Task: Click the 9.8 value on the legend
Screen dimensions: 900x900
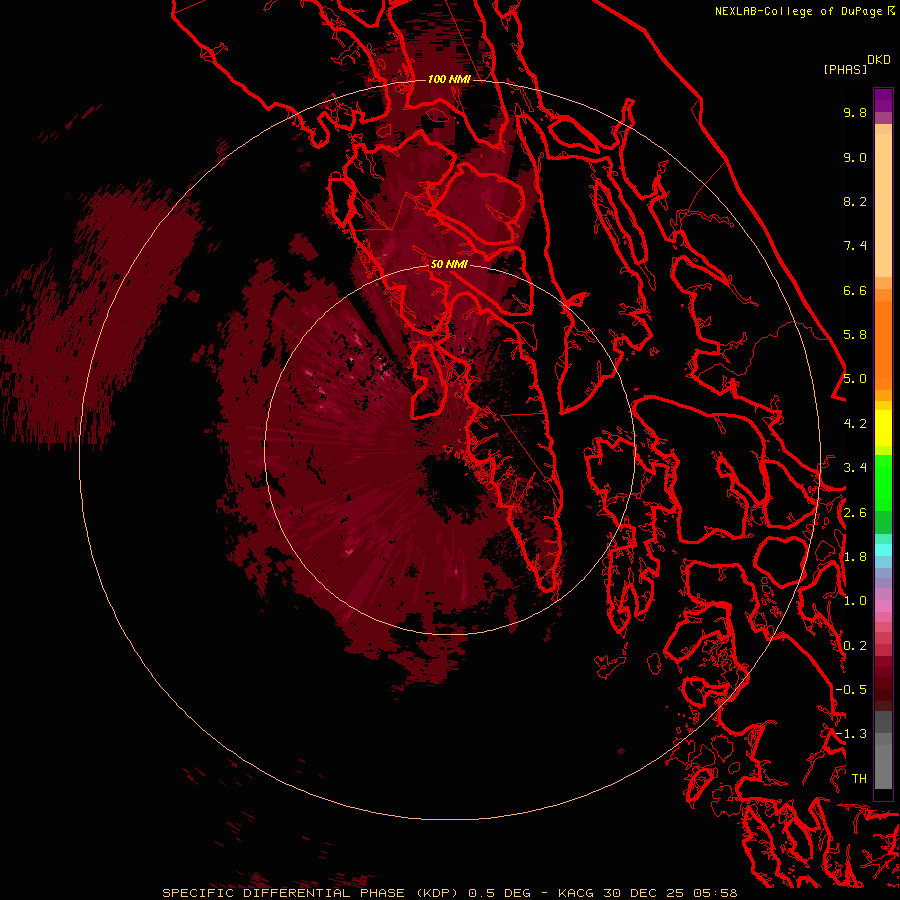Action: coord(855,112)
